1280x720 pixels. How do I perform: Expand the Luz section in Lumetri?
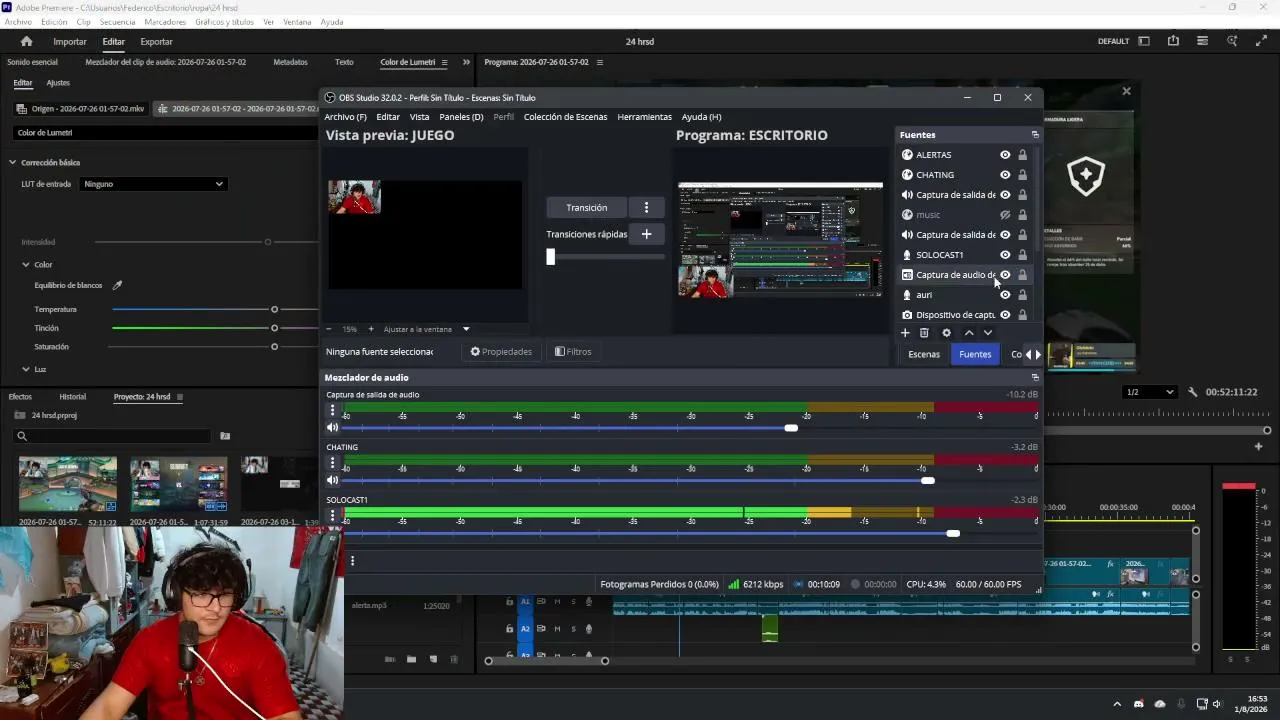tap(26, 369)
